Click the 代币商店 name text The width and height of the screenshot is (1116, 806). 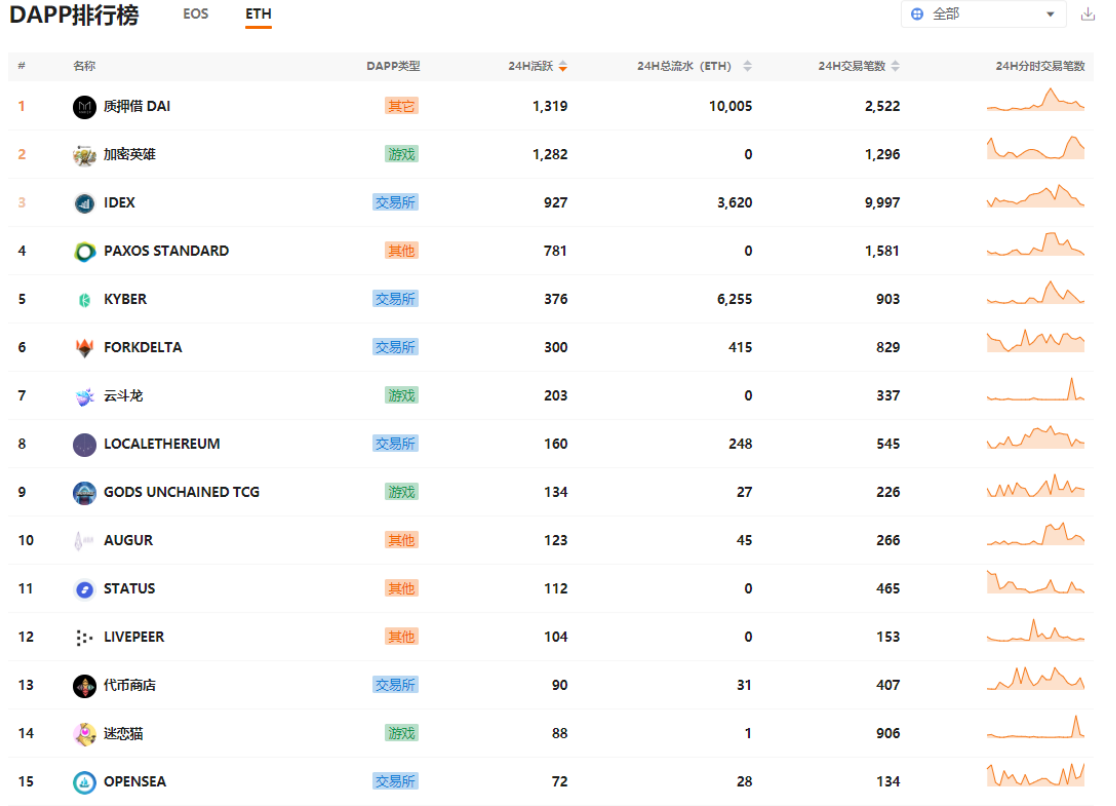130,686
